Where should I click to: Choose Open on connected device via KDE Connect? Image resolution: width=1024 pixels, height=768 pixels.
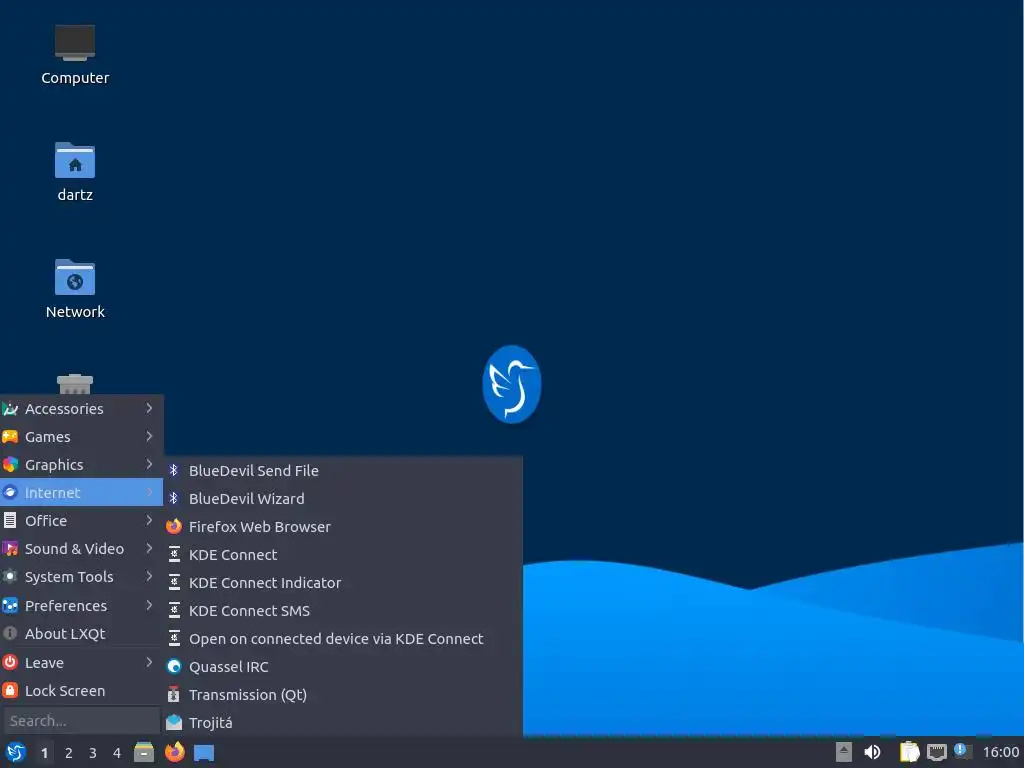pos(343,639)
